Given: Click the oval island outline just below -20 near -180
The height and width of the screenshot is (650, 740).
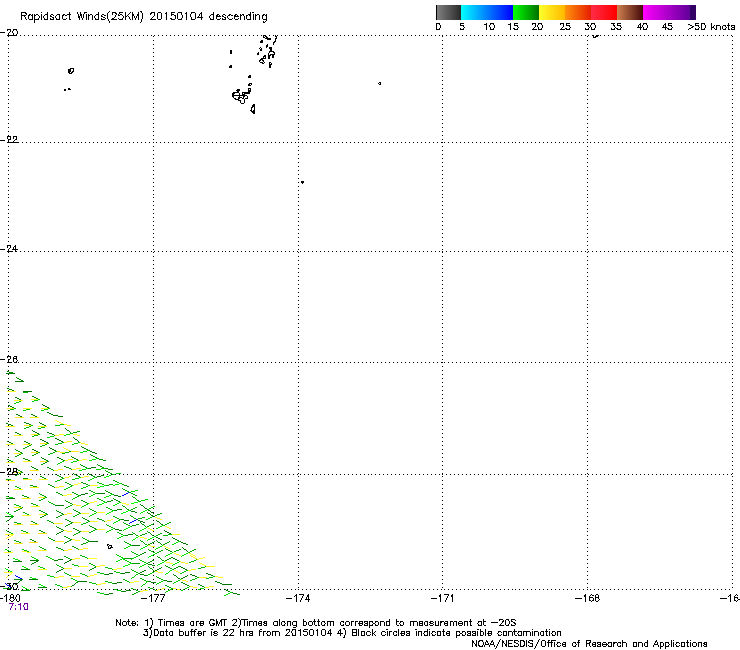Looking at the screenshot, I should 71,71.
